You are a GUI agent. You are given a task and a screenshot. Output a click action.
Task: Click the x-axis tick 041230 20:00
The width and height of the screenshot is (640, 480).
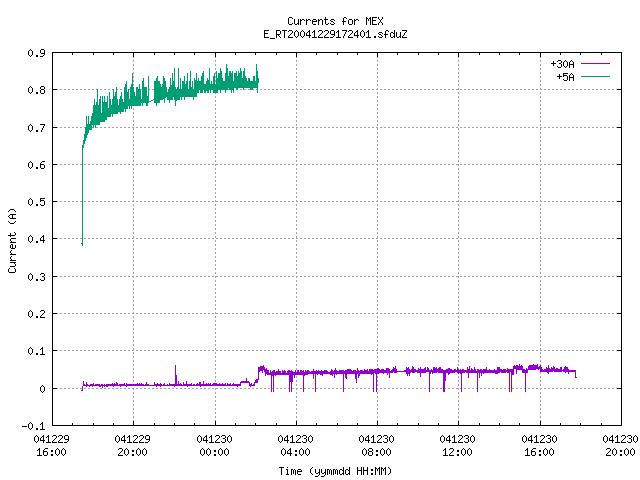coord(620,446)
